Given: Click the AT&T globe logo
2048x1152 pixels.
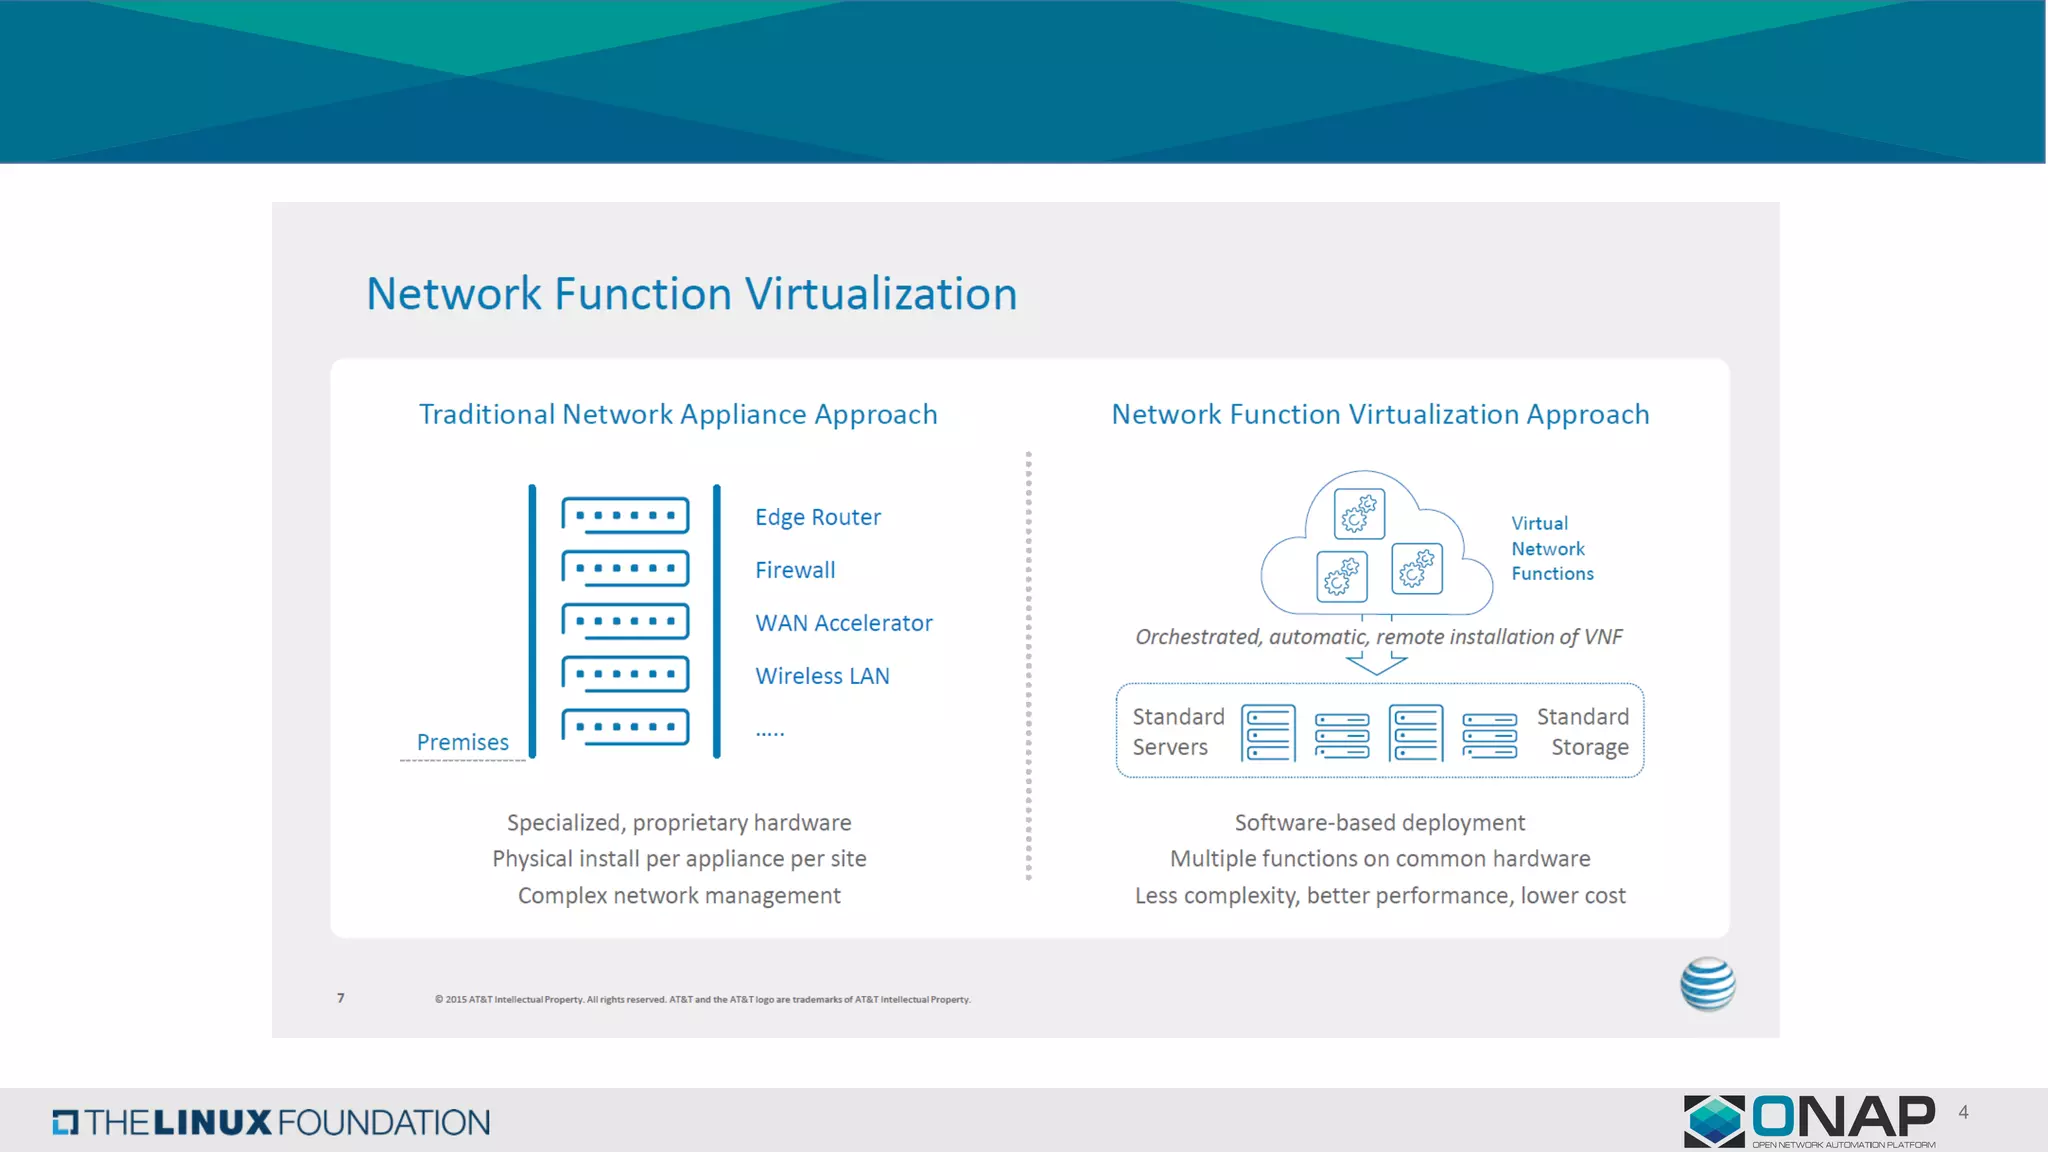Looking at the screenshot, I should coord(1708,984).
